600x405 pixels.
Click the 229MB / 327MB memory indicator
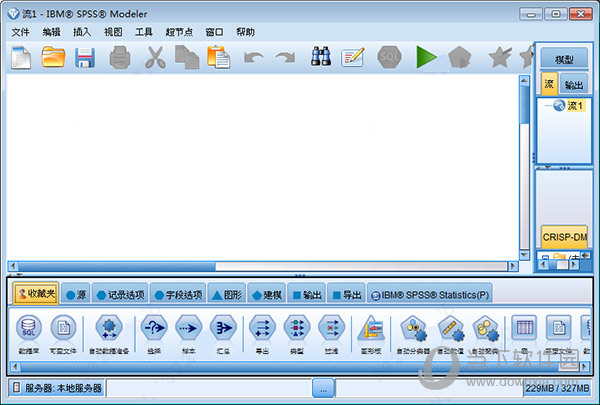pyautogui.click(x=557, y=388)
